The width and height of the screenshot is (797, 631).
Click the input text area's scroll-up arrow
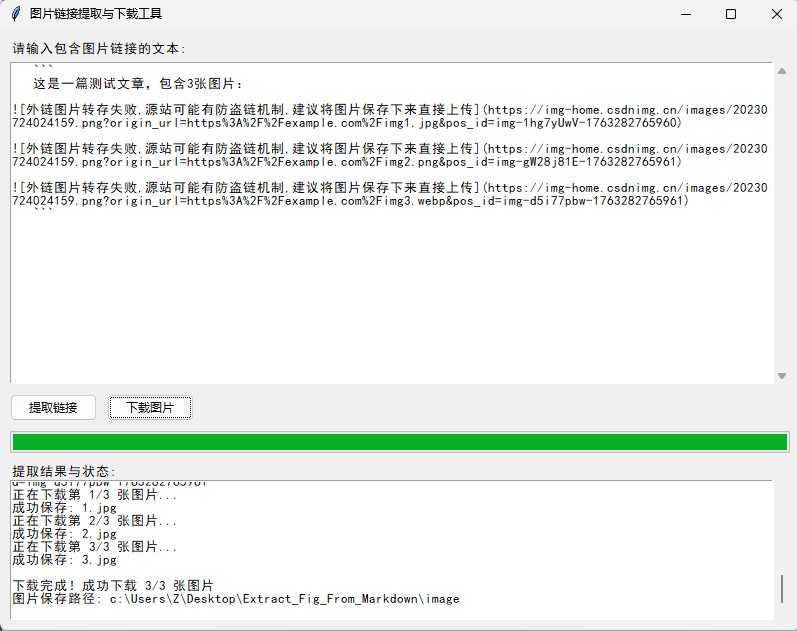coord(782,71)
